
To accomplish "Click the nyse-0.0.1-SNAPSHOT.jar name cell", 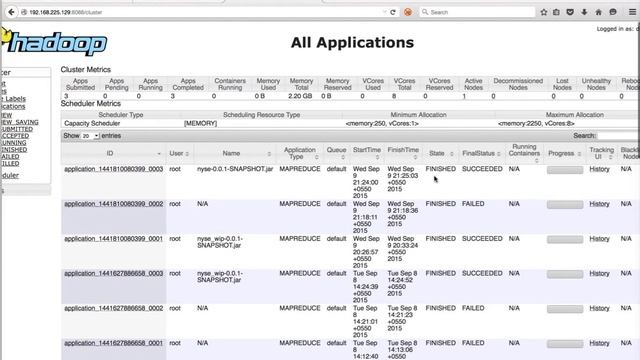I will 235,169.
